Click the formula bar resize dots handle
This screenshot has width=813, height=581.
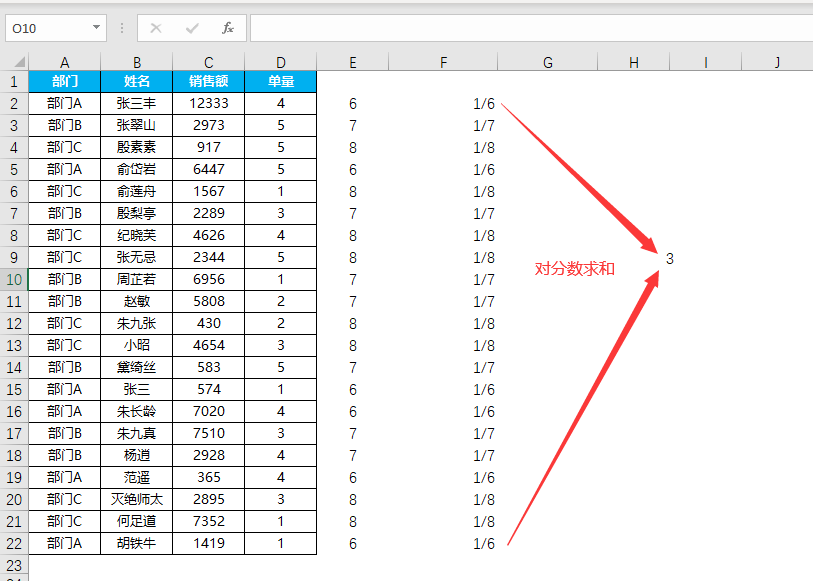122,28
